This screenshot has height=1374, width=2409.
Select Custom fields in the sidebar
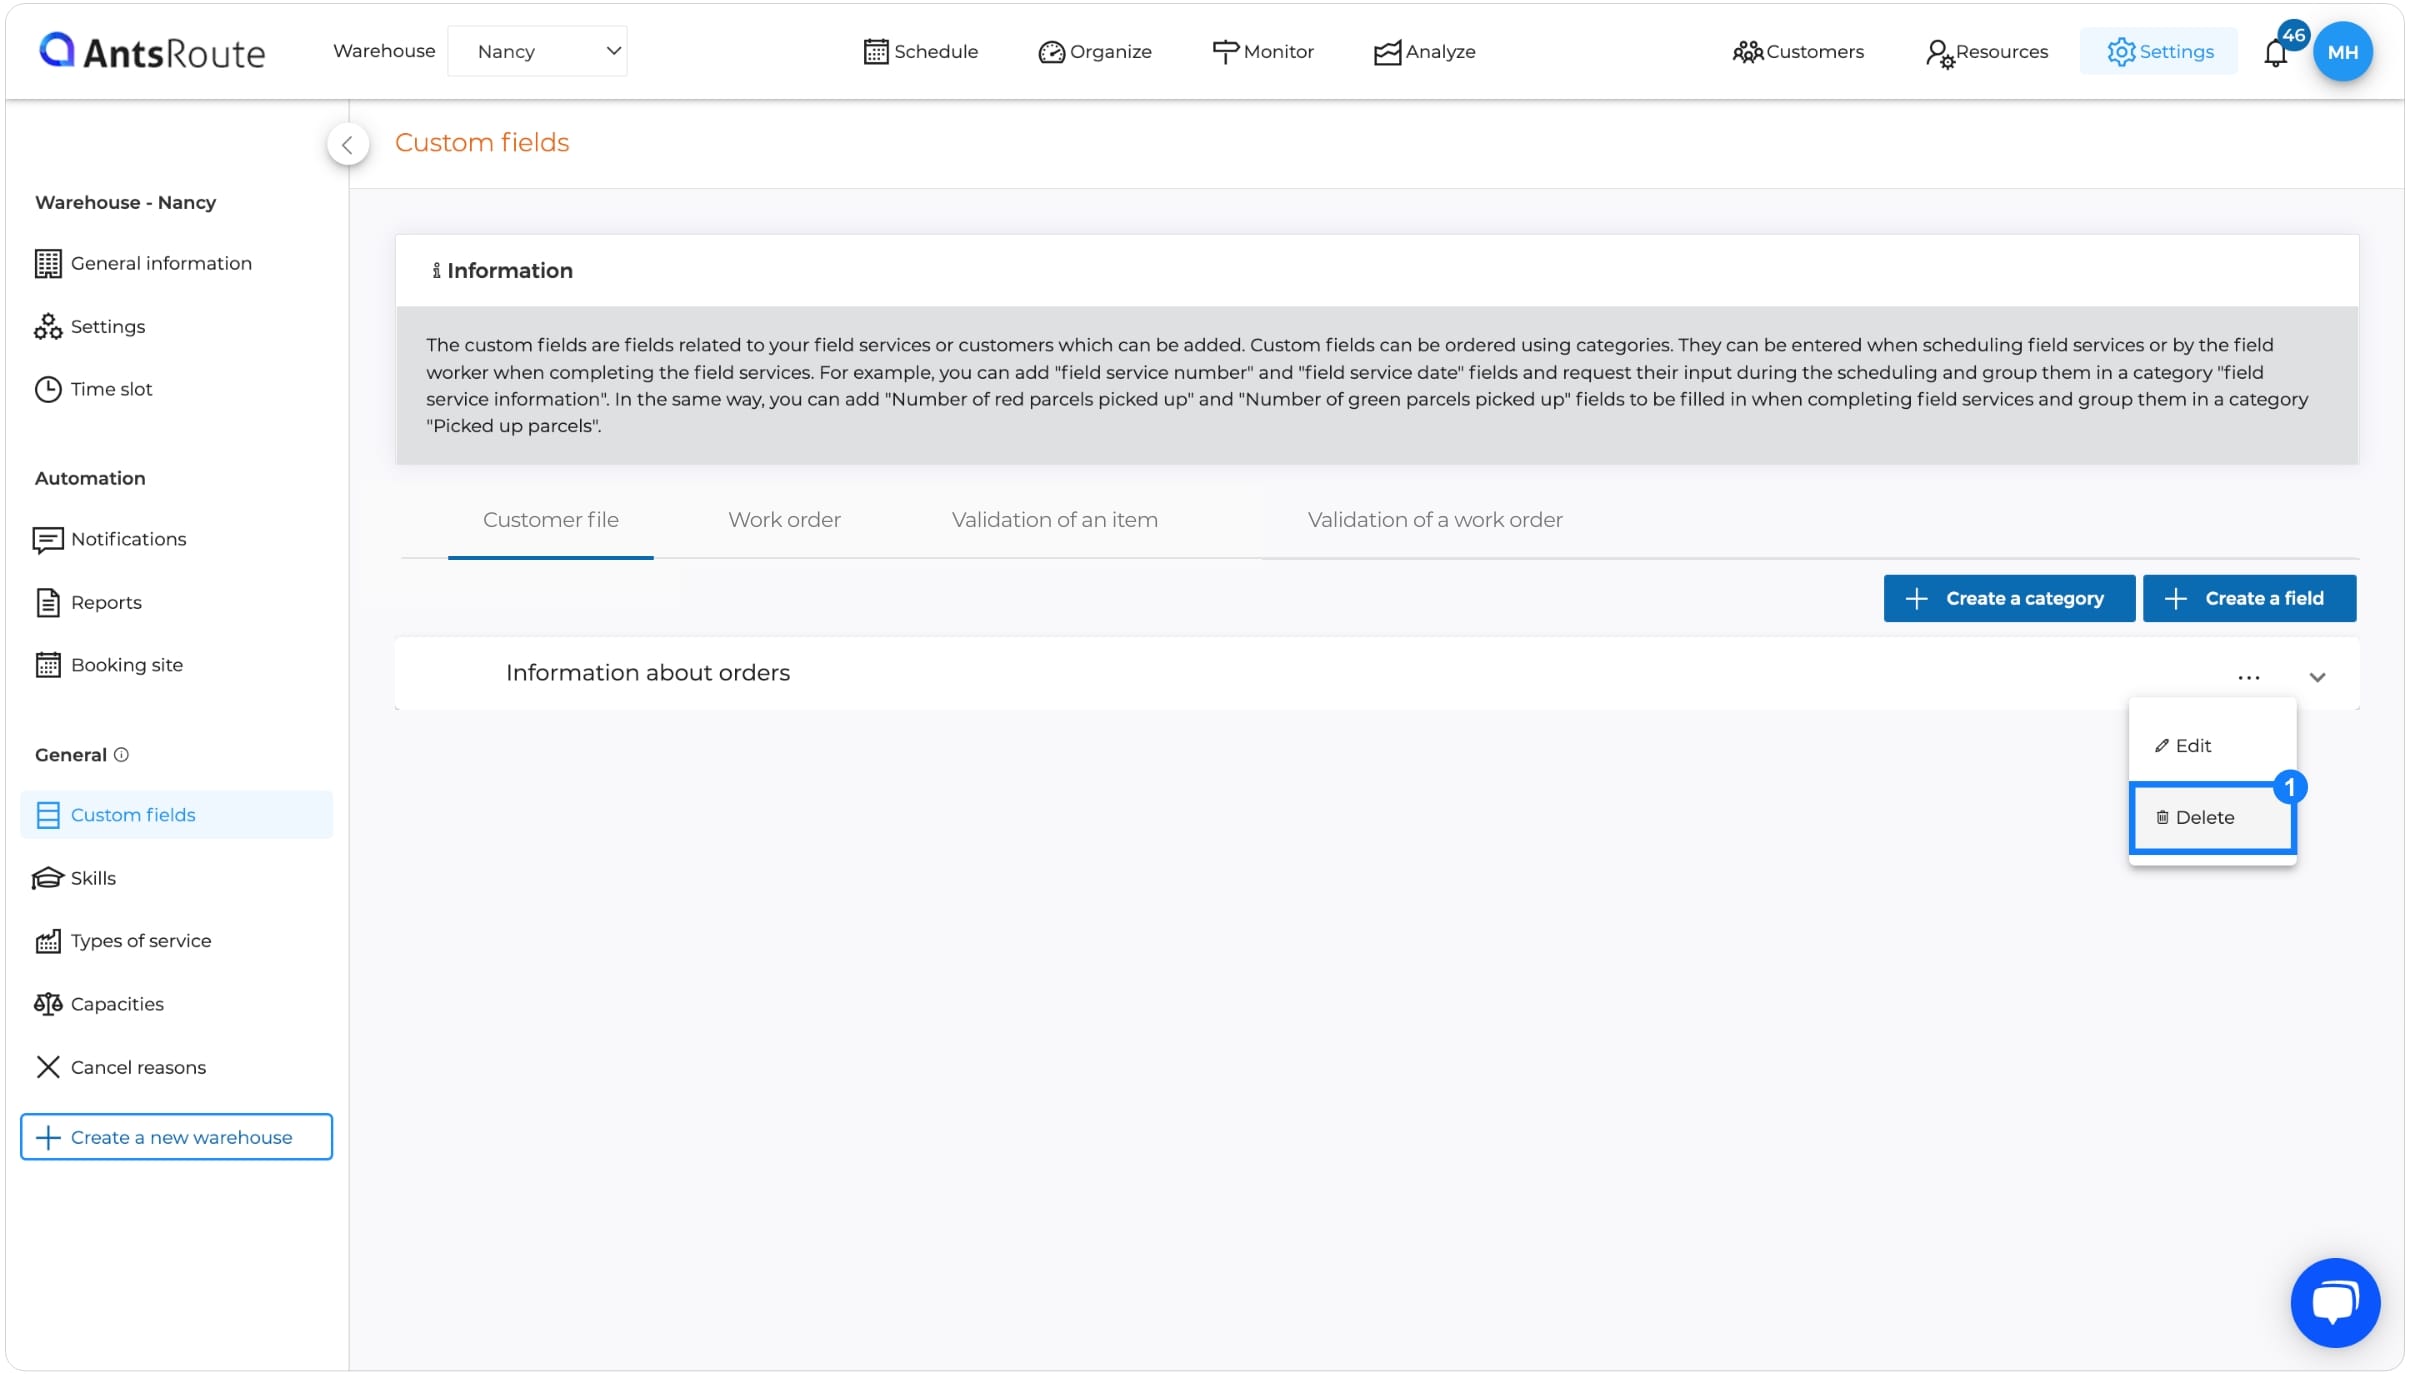coord(176,815)
